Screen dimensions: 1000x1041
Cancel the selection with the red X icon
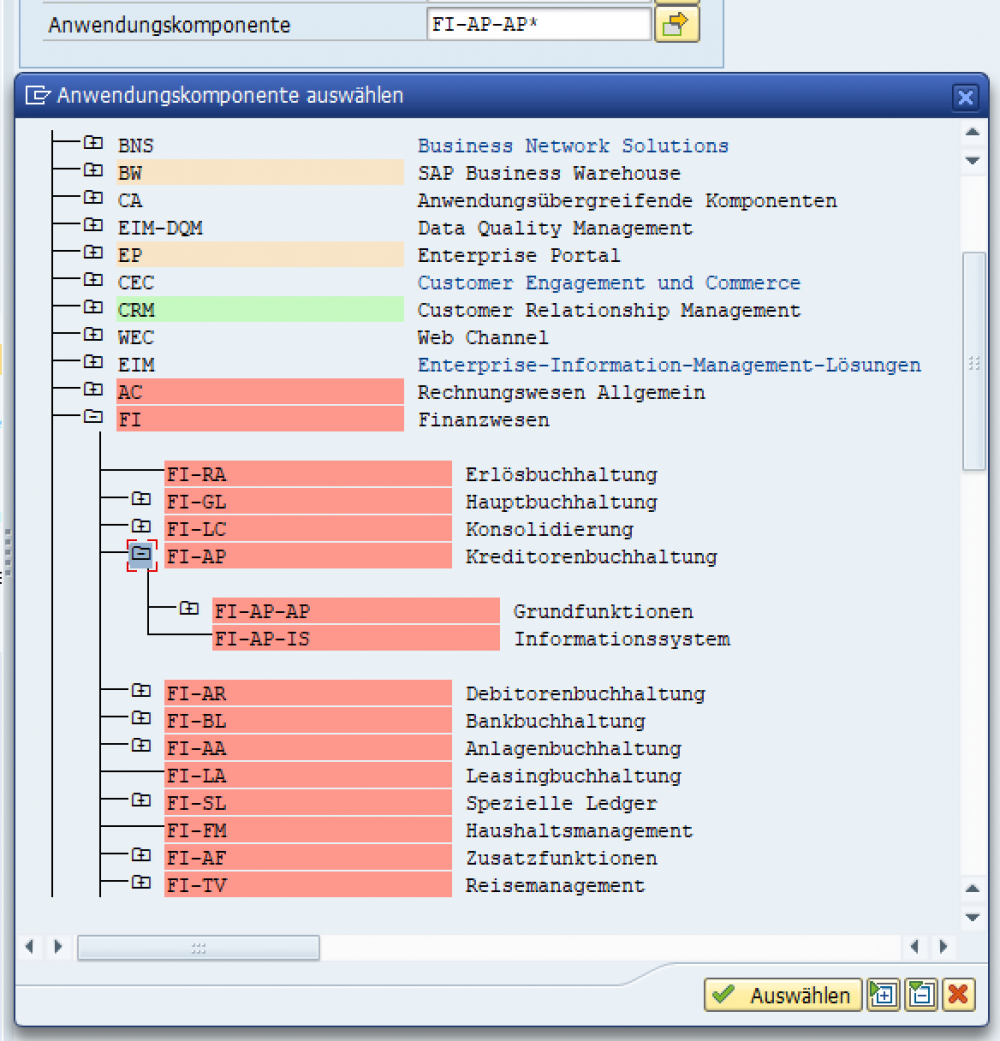click(957, 995)
